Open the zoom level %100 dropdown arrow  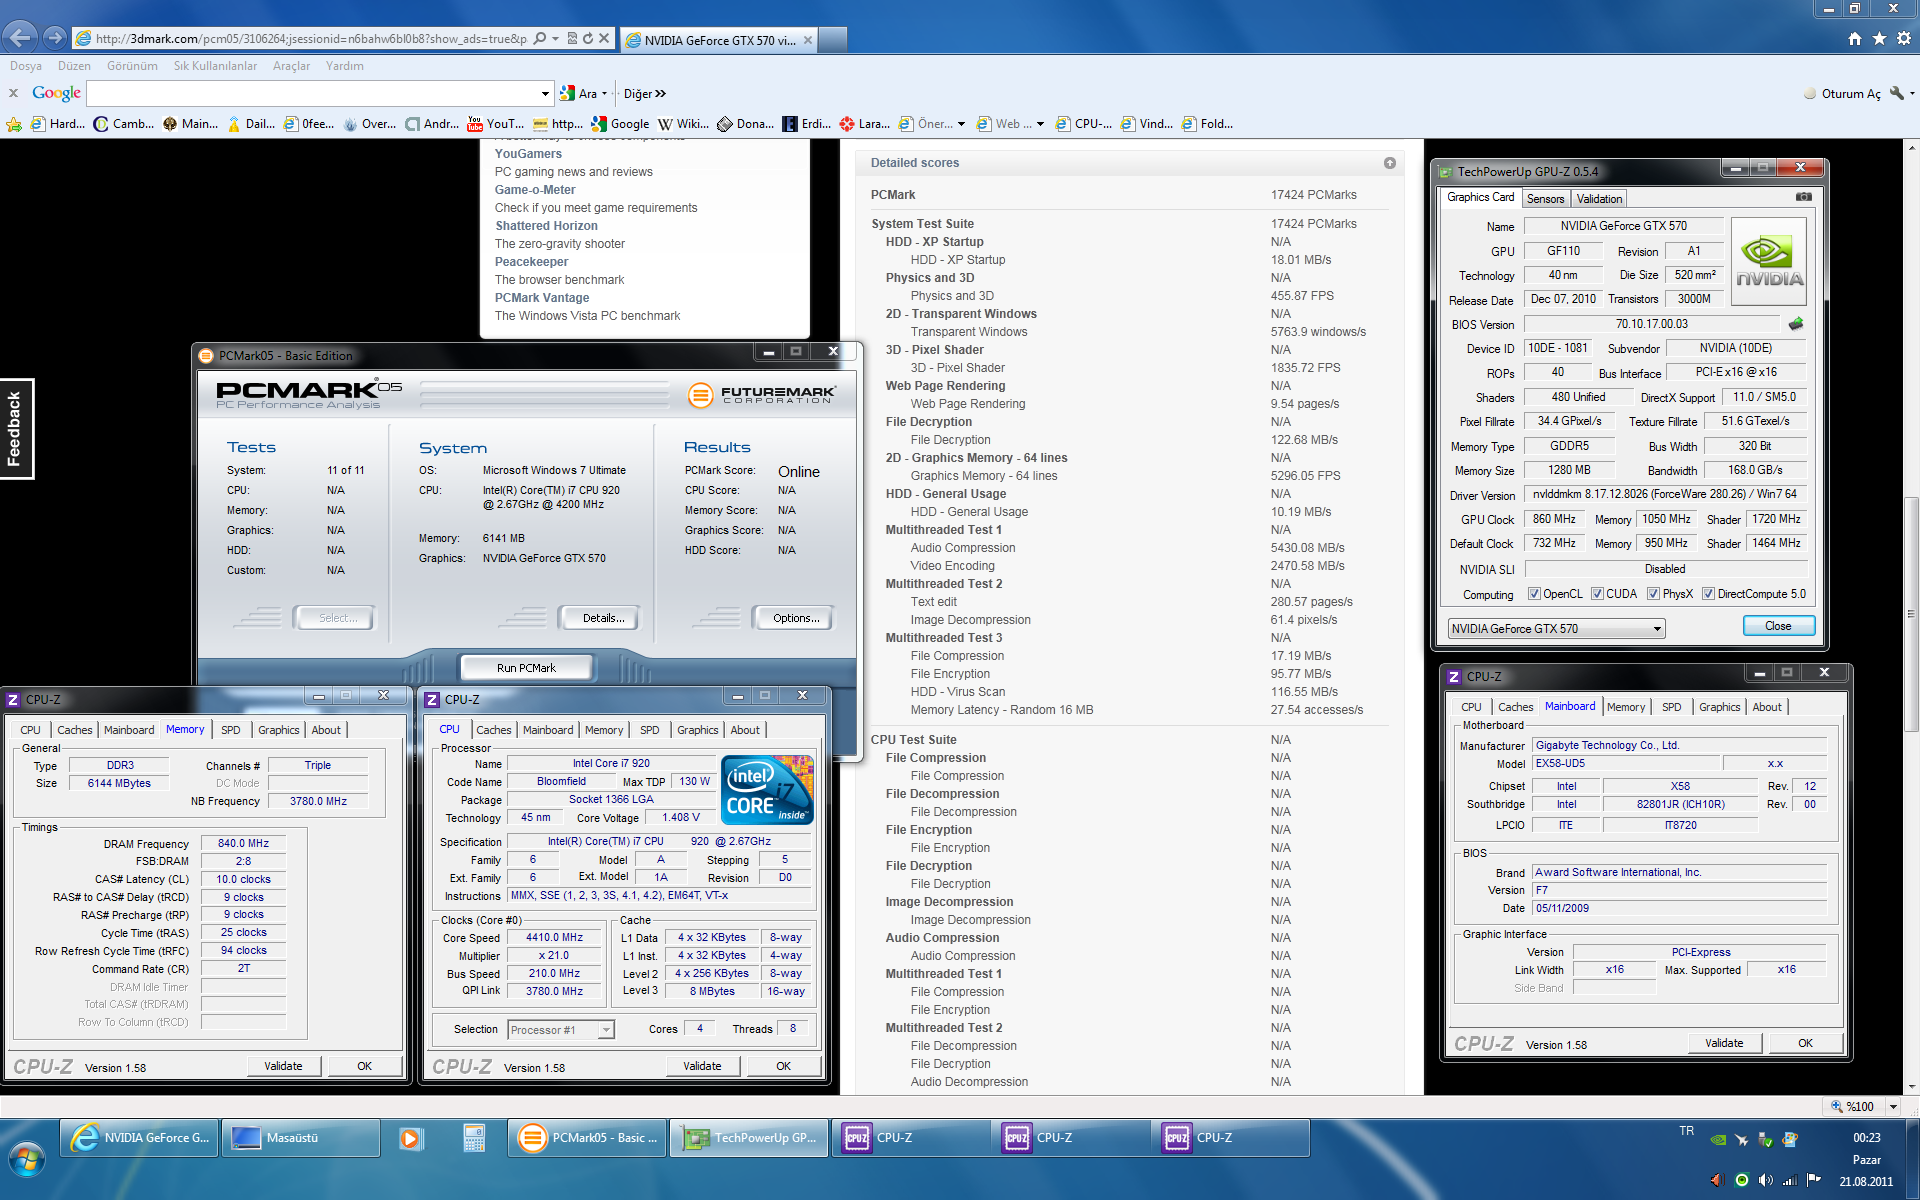point(1893,1106)
